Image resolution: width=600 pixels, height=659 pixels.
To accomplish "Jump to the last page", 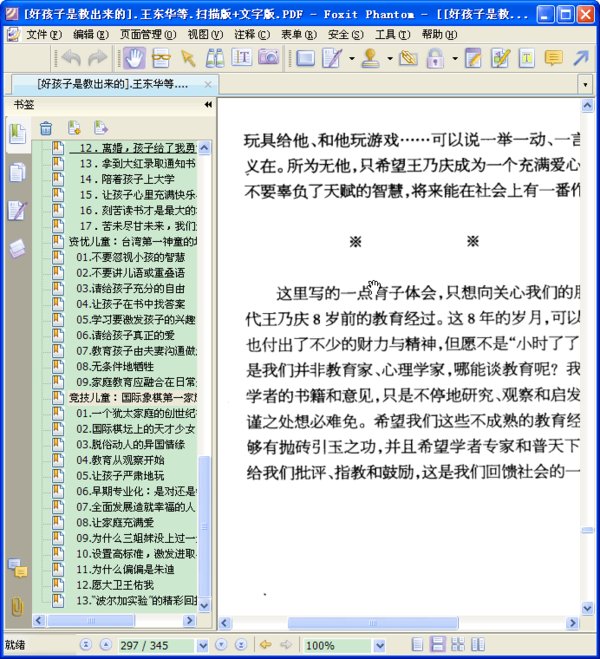I will (x=241, y=644).
